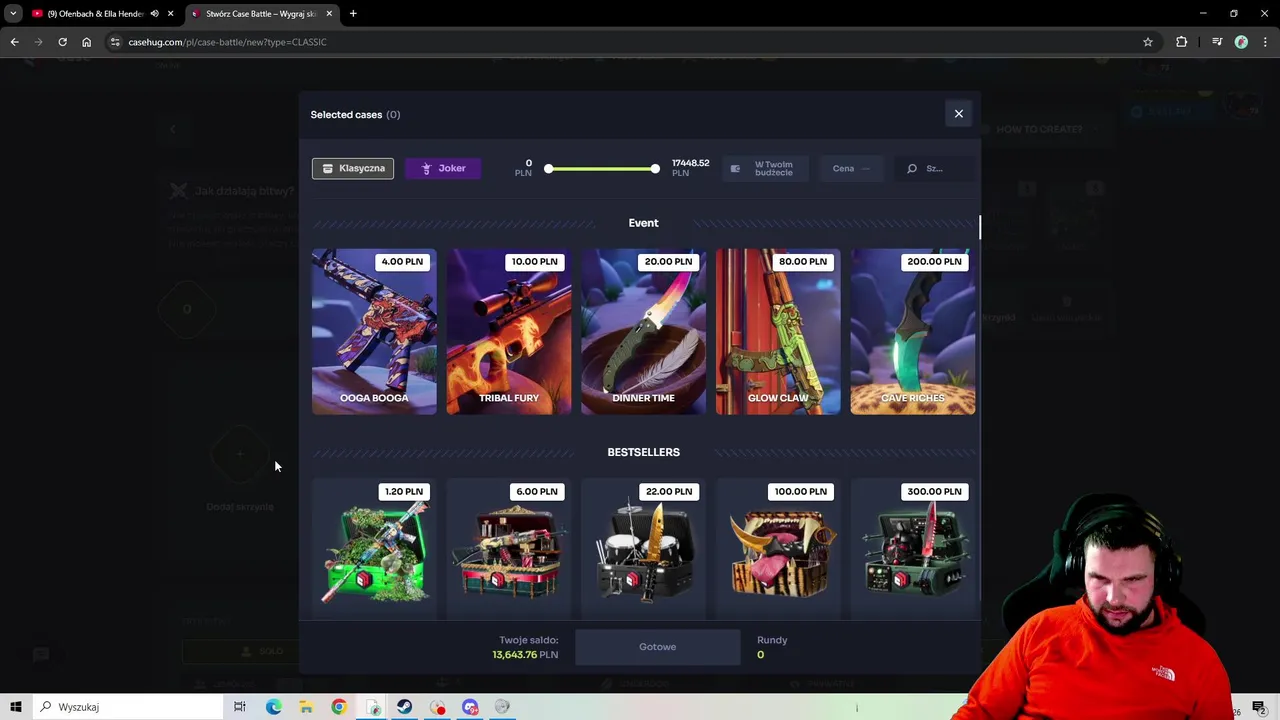This screenshot has height=720, width=1280.
Task: Select the 22.00 PLN bestseller case
Action: 643,548
